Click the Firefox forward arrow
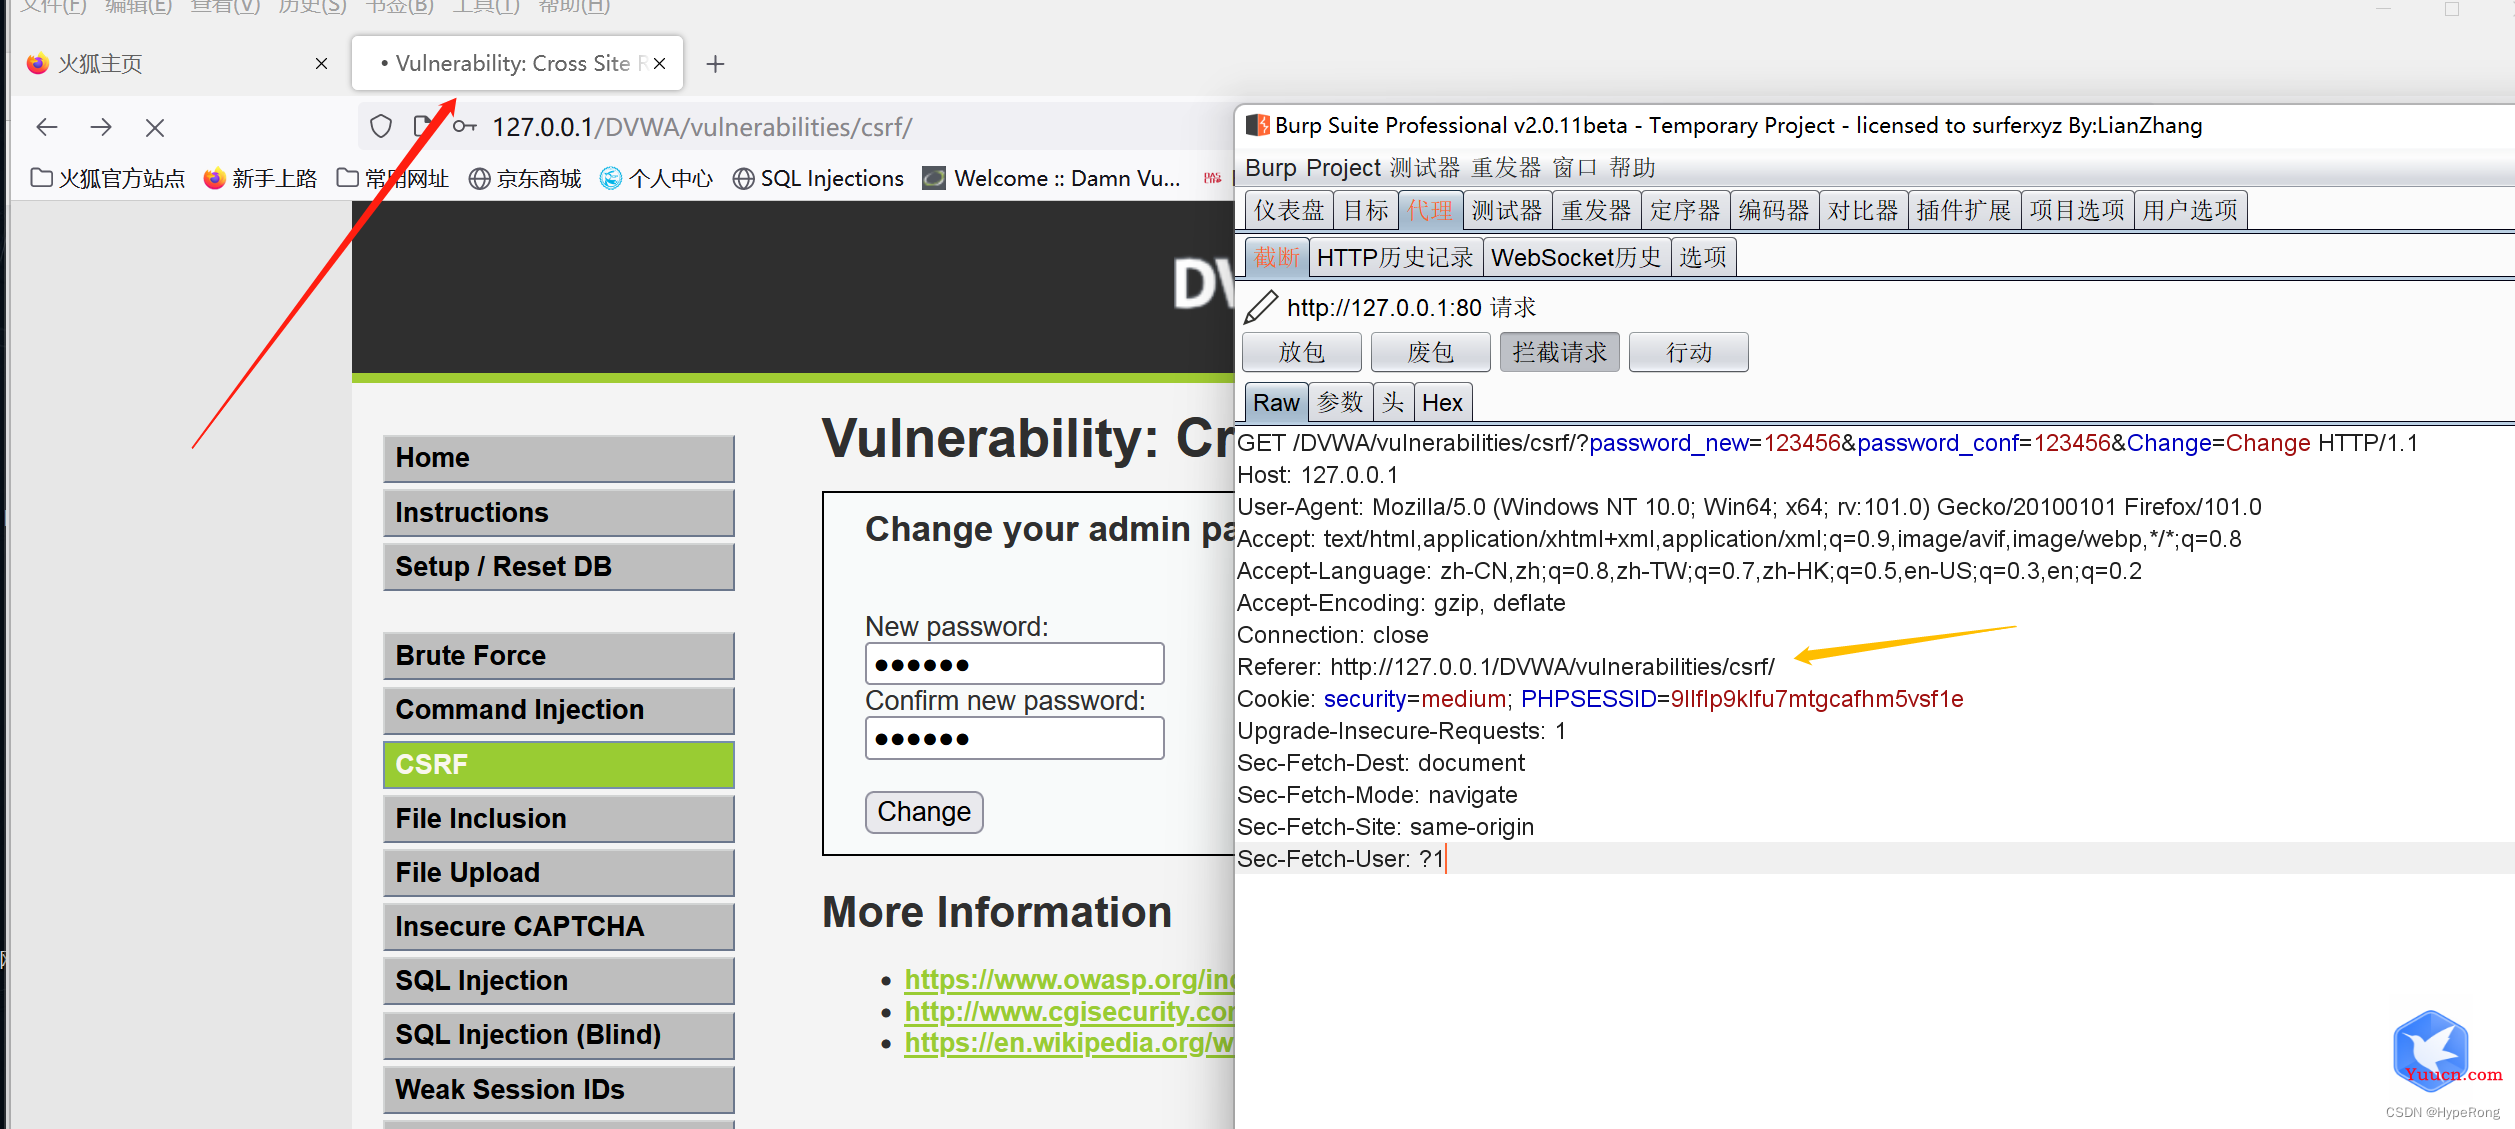 point(101,127)
